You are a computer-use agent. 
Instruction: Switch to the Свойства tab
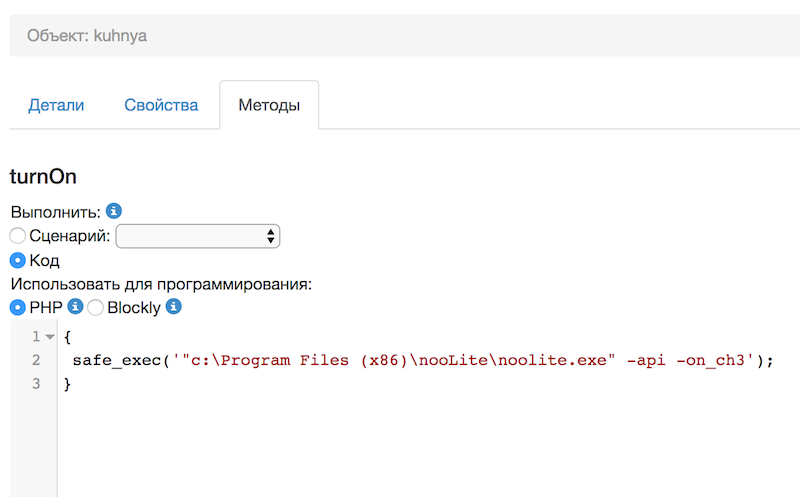coord(161,105)
